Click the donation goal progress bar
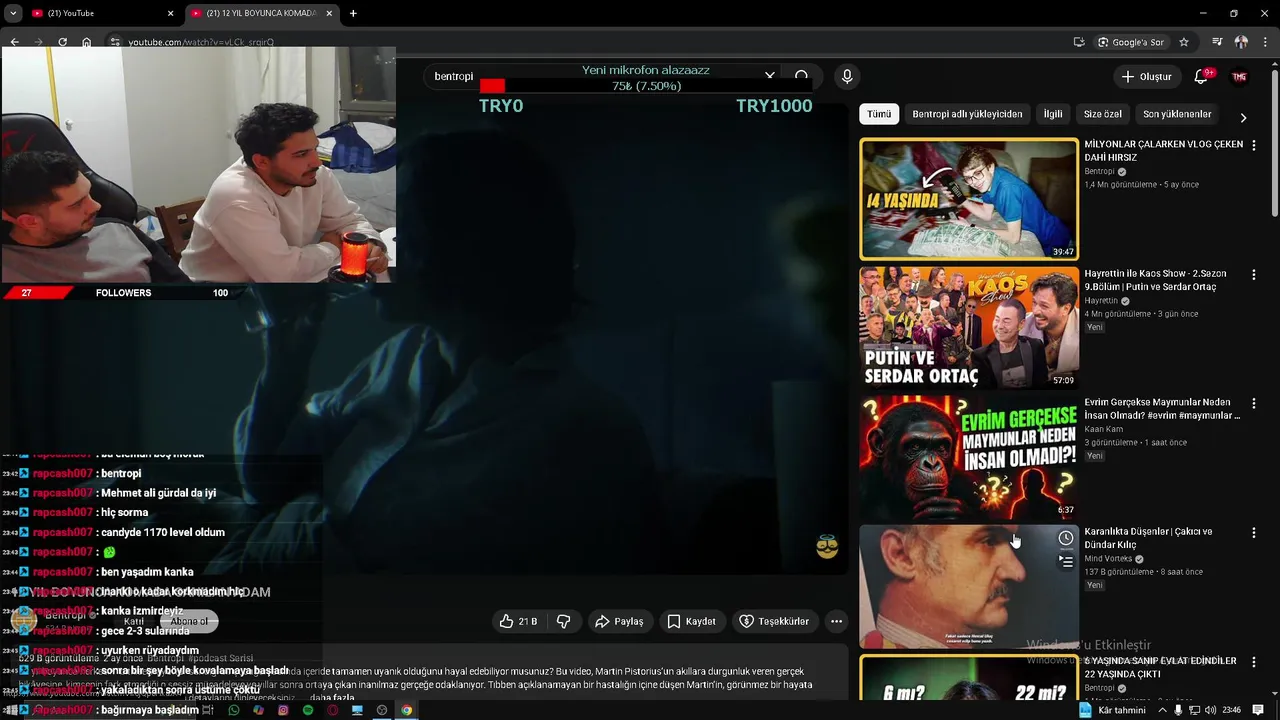Viewport: 1280px width, 720px height. 645,86
